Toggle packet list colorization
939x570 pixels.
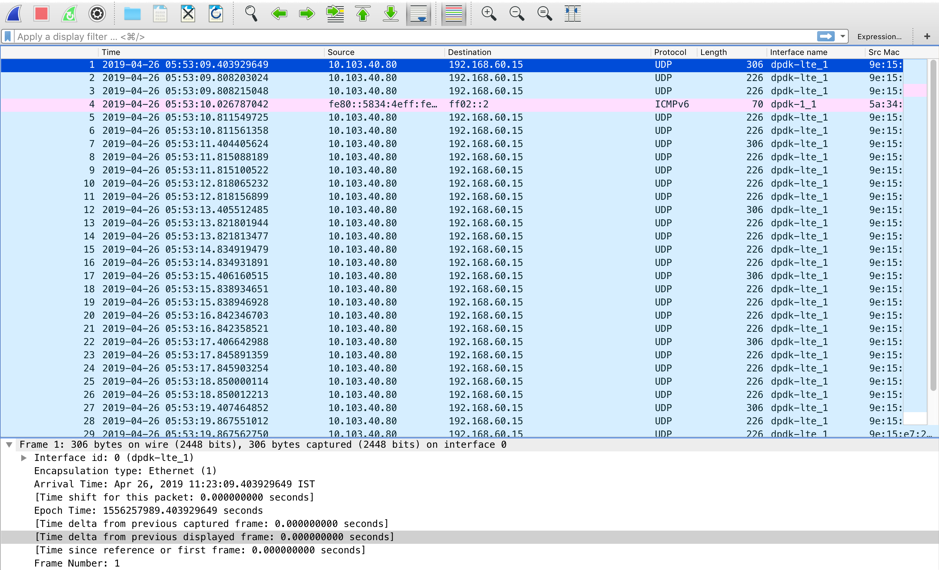pos(453,14)
